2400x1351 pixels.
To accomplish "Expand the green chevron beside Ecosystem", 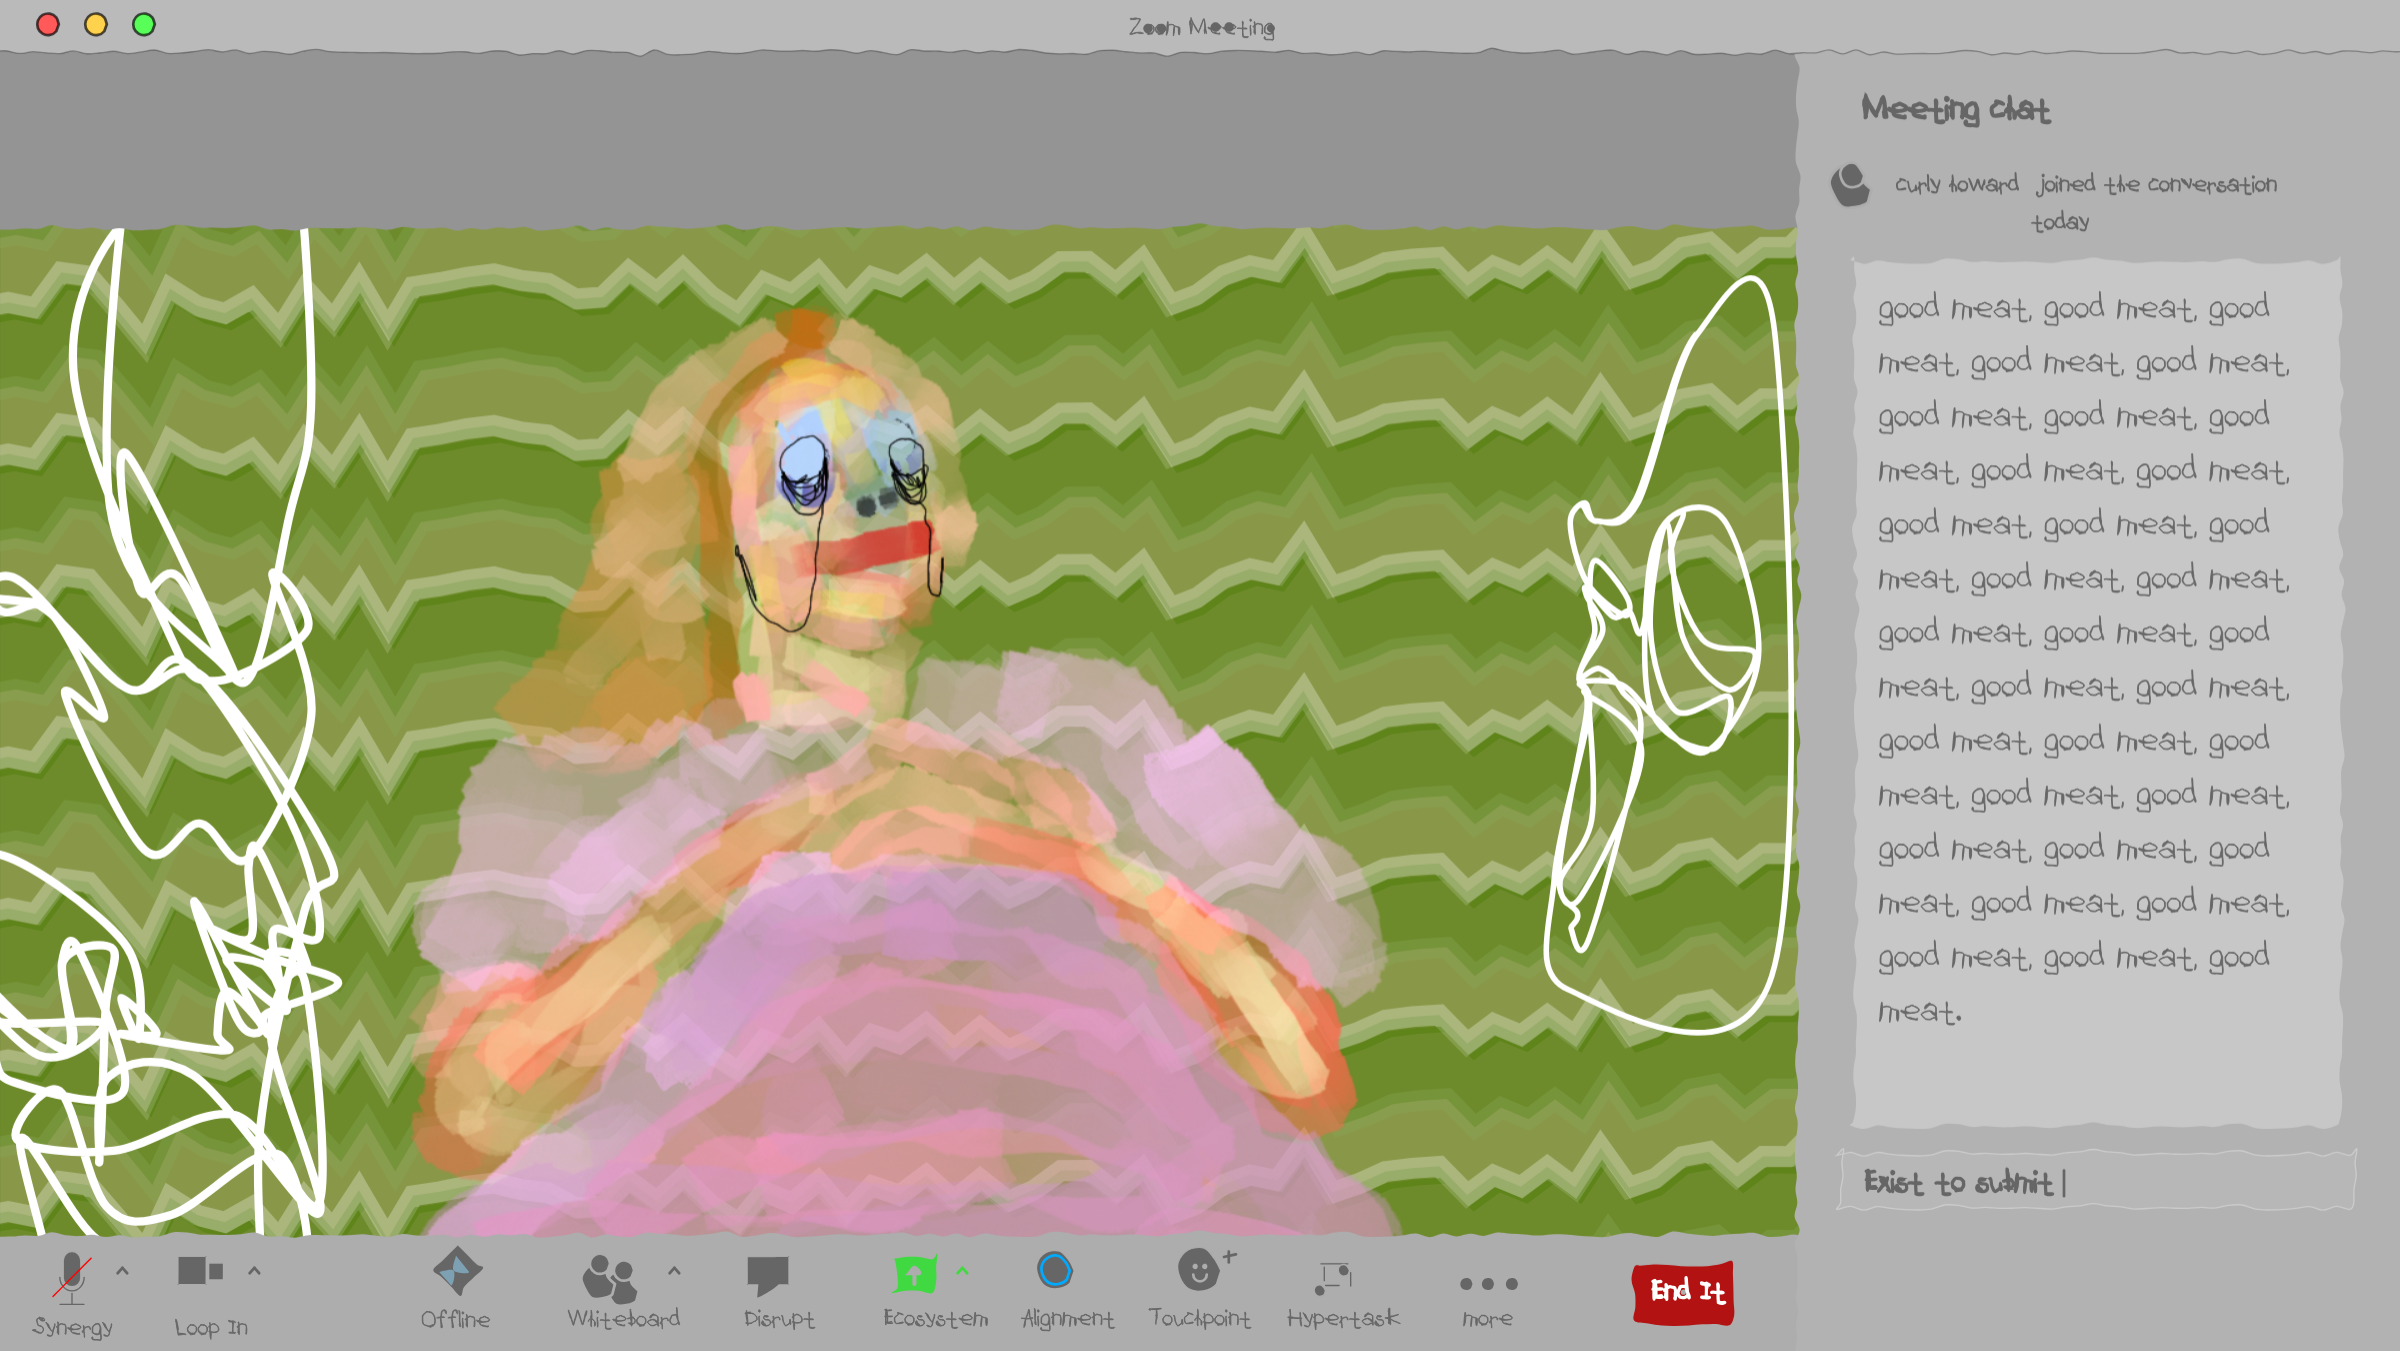I will [962, 1271].
